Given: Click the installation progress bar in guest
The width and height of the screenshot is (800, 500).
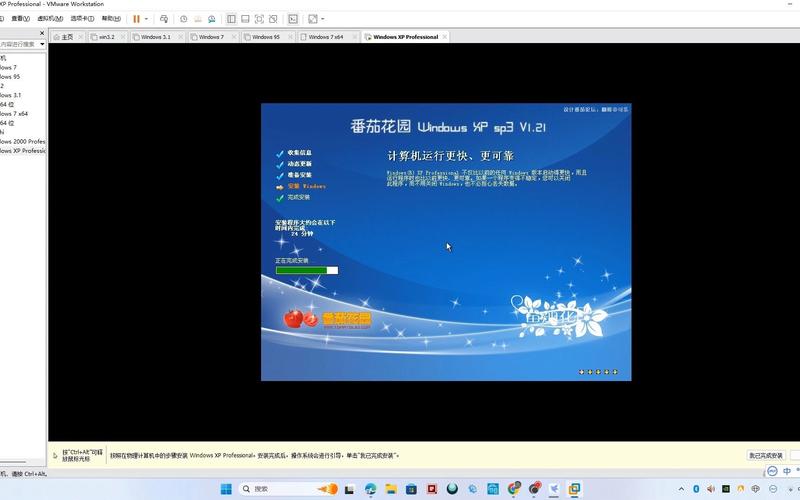Looking at the screenshot, I should (307, 270).
